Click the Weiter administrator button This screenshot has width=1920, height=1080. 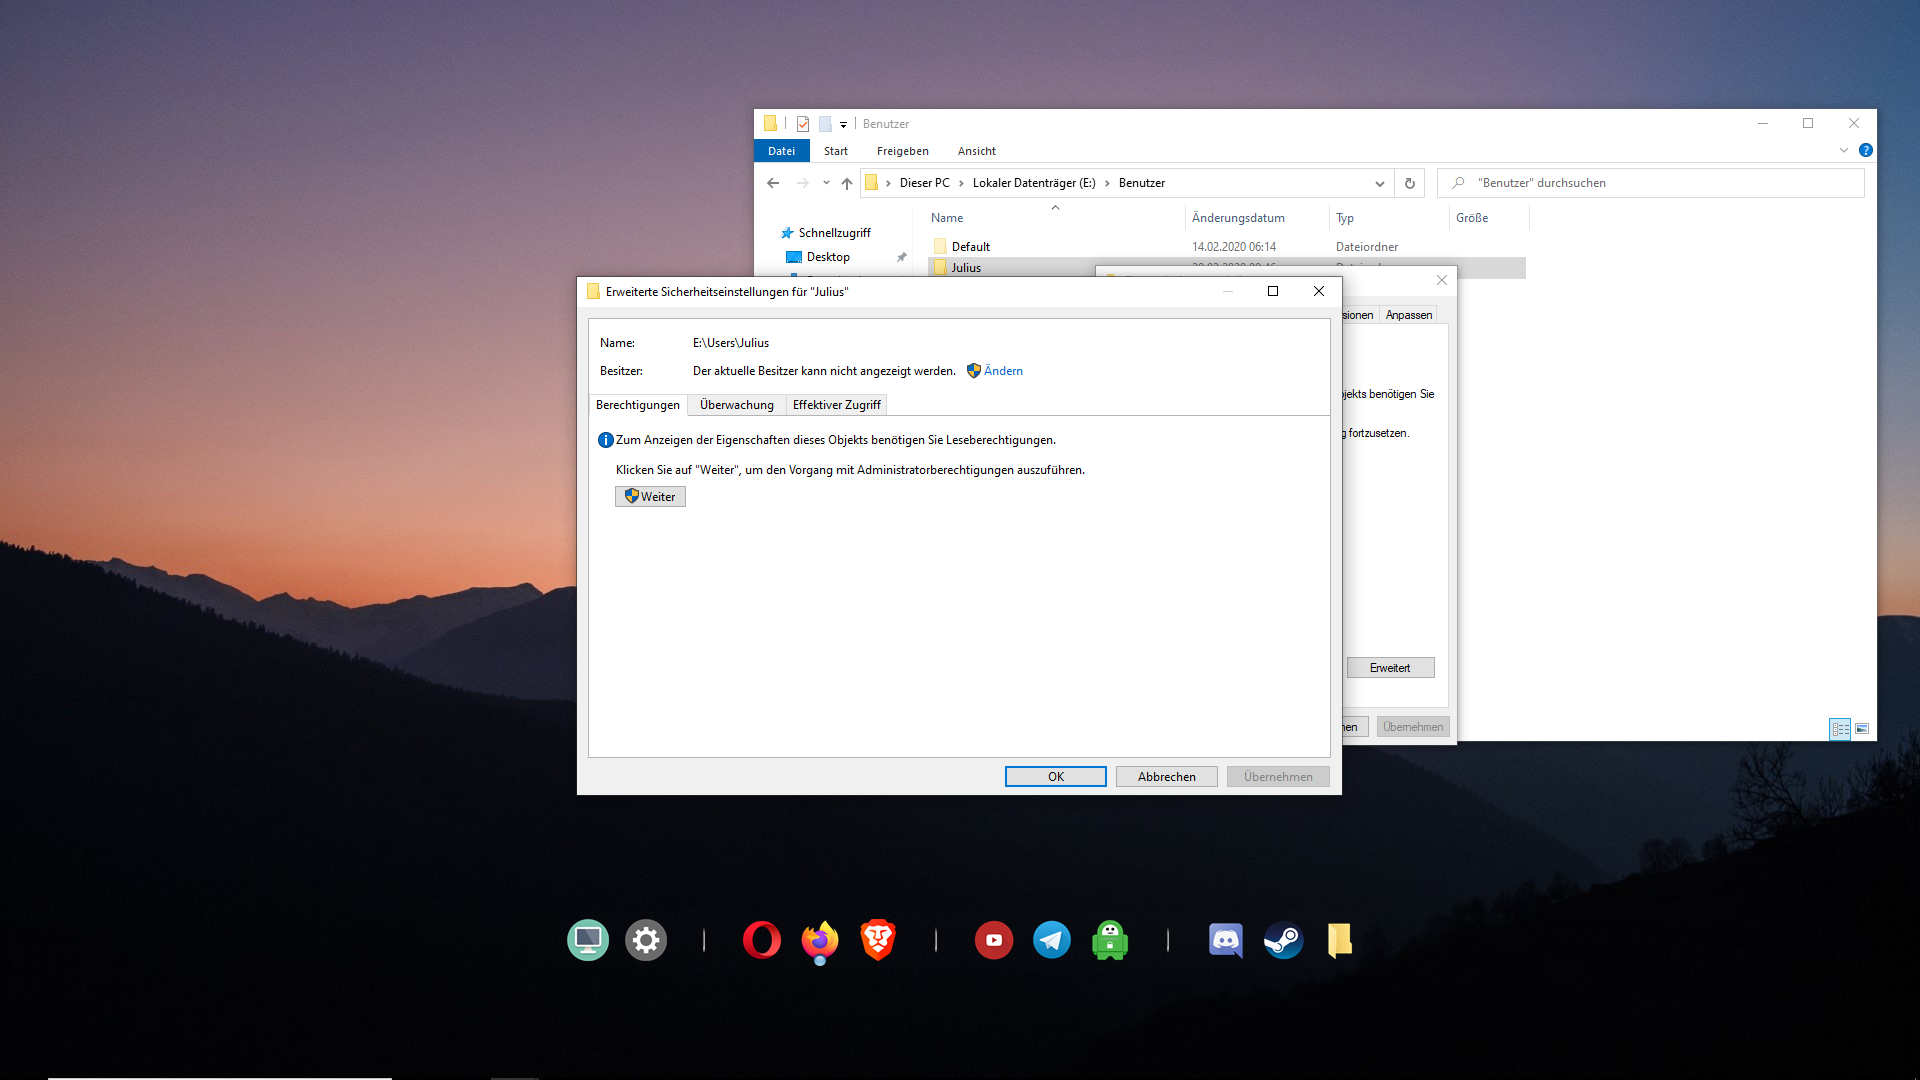650,497
